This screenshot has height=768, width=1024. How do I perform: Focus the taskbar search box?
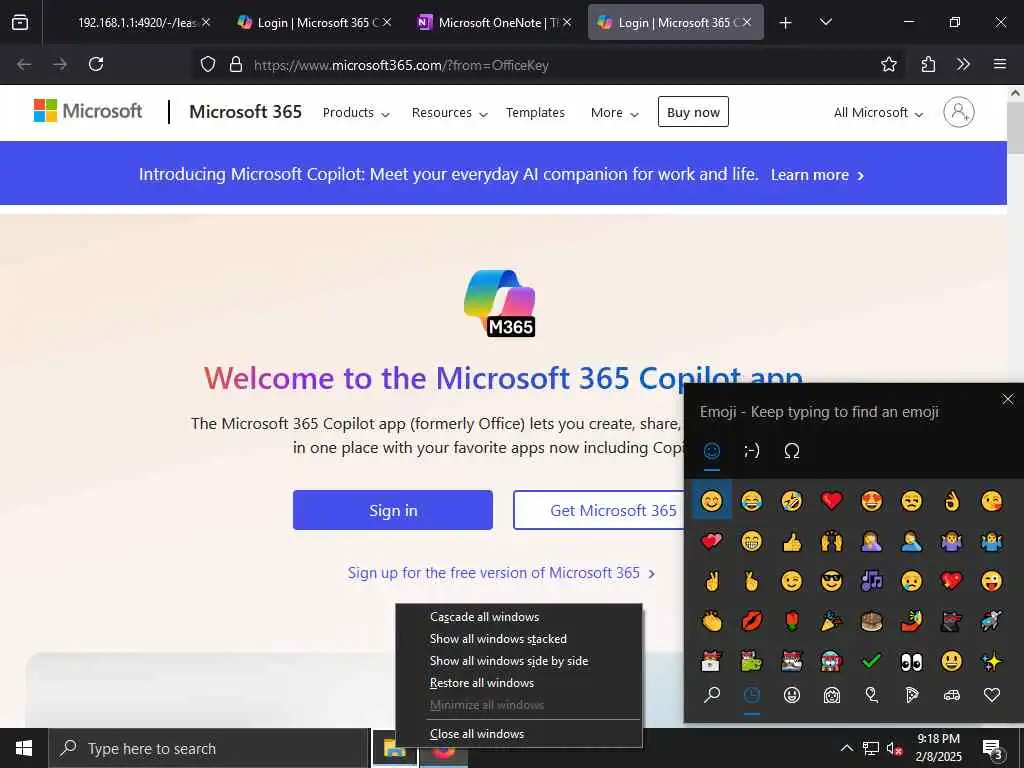[210, 748]
